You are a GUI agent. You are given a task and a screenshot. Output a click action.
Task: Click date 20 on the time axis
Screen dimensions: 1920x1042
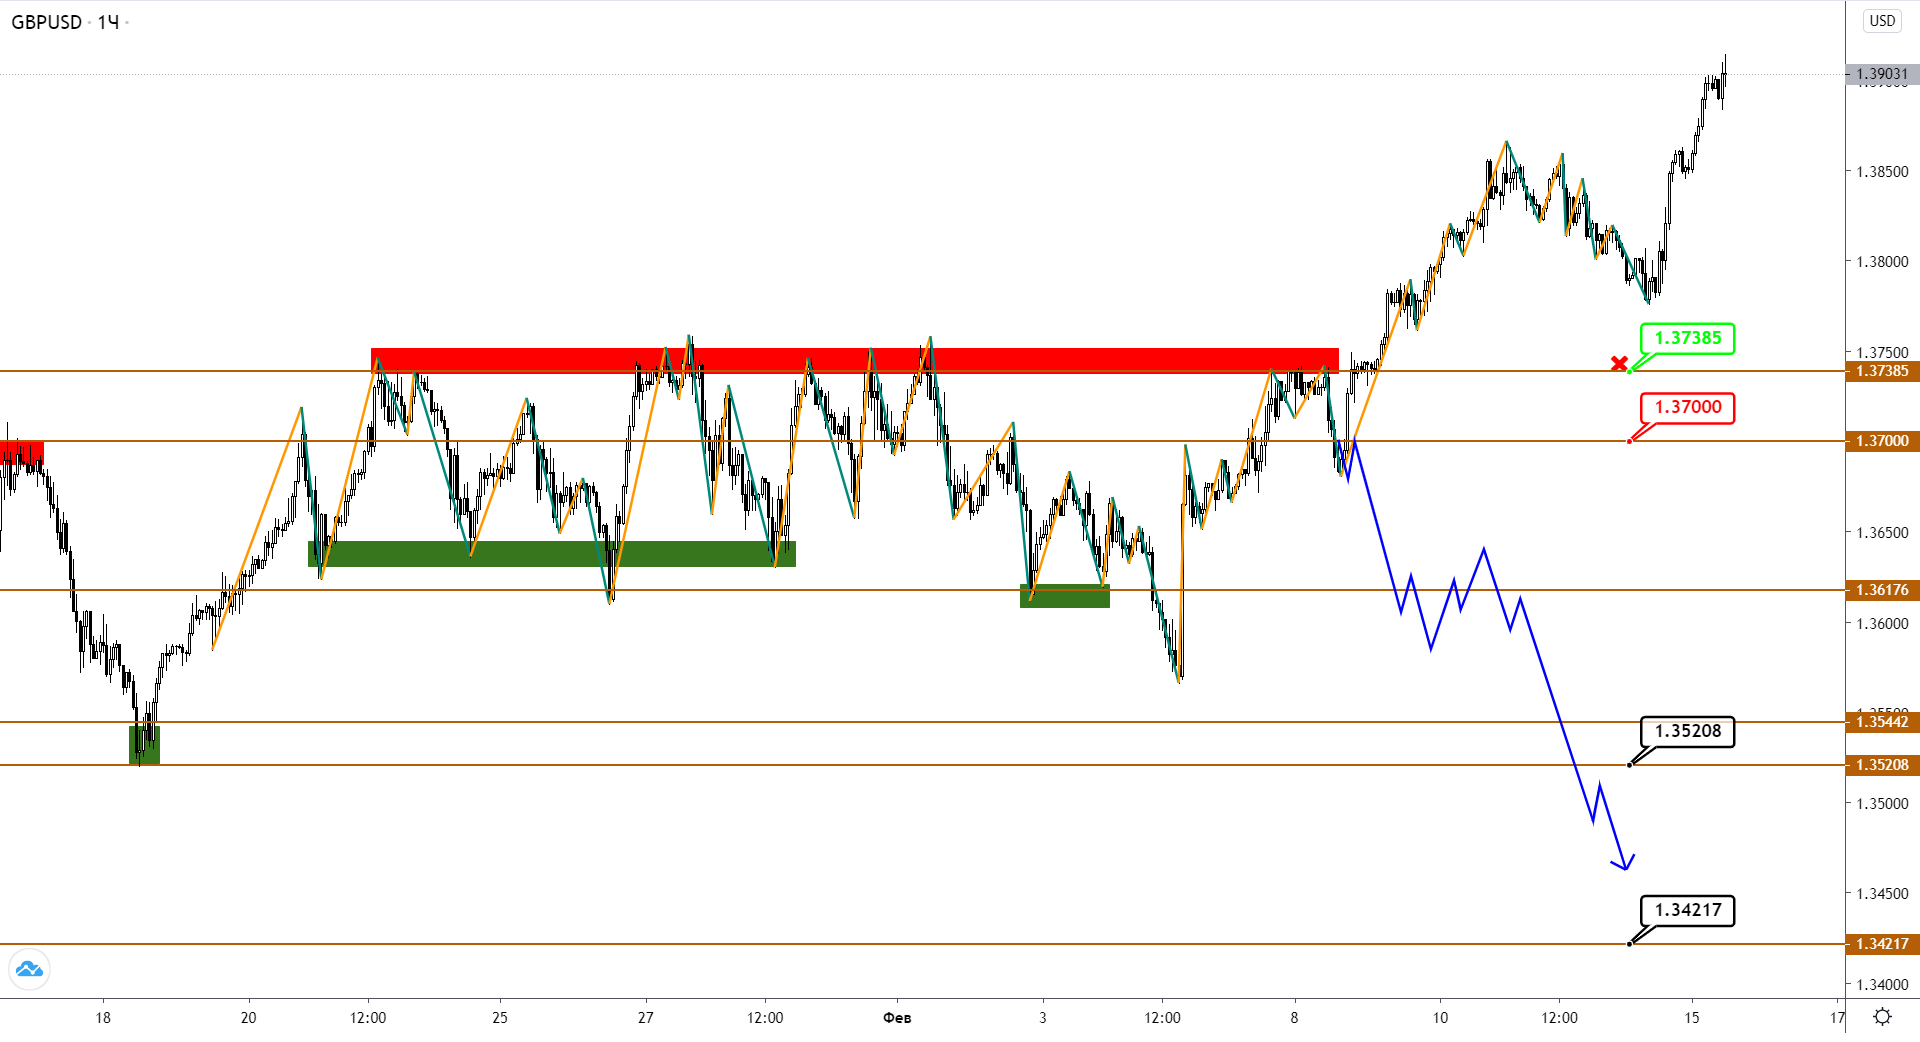[248, 1018]
